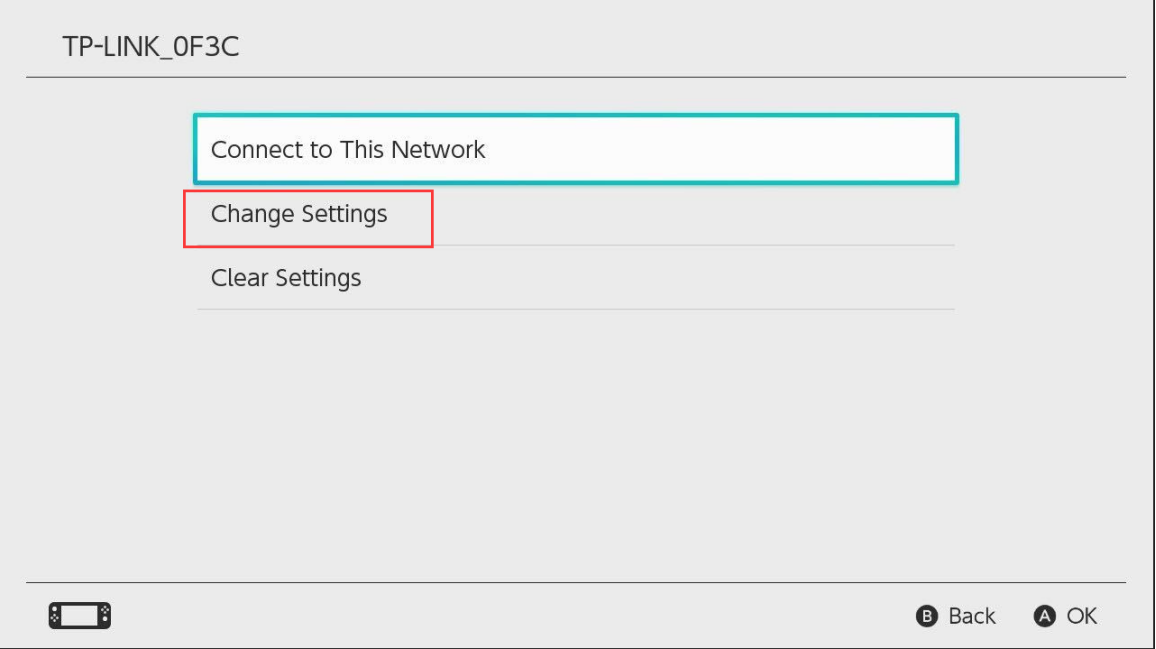Click the Switch console controller icon
Screen dimensions: 1156x649
(x=80, y=616)
